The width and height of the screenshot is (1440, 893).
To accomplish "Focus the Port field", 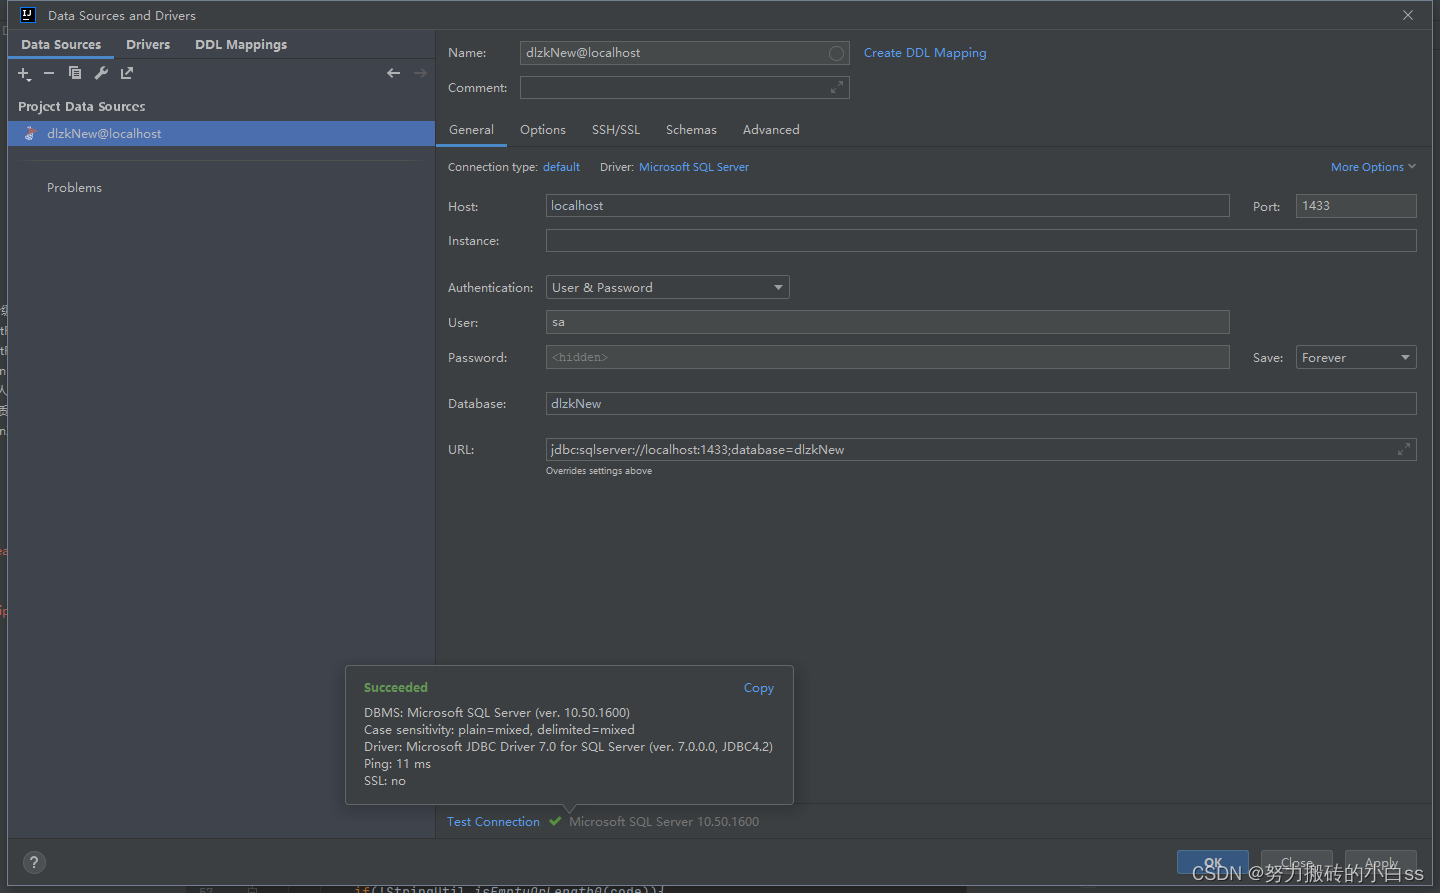I will [1356, 206].
